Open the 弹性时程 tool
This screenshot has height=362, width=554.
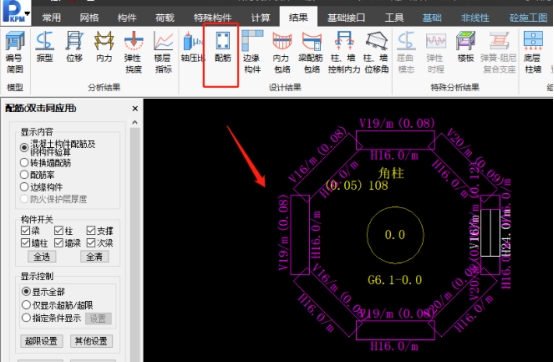pos(435,52)
